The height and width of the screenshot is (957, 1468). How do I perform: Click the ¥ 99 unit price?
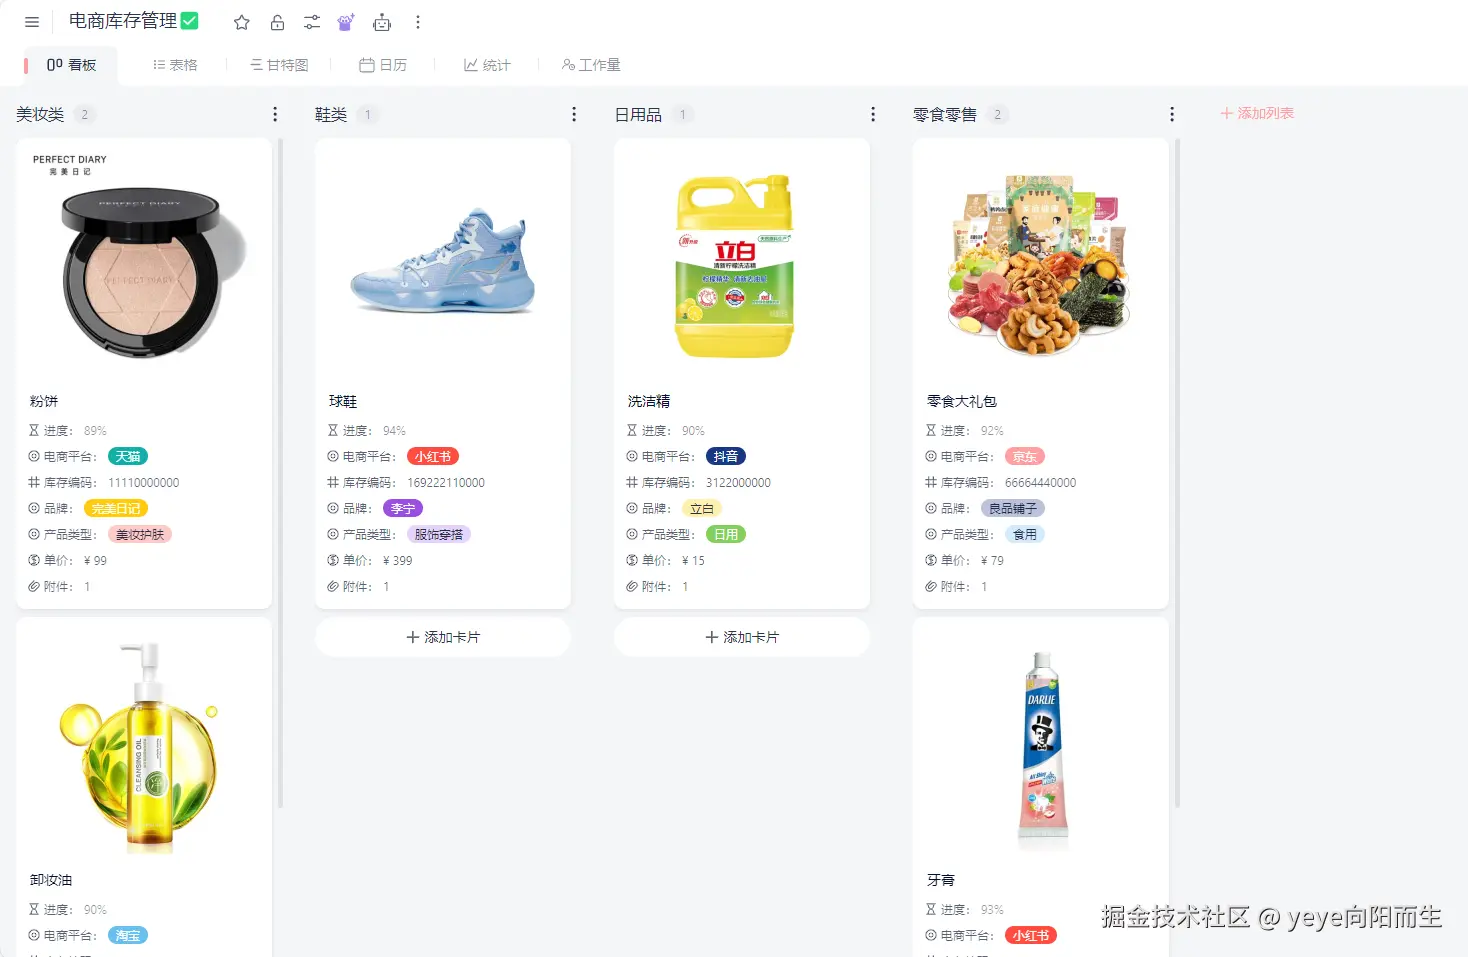point(96,560)
